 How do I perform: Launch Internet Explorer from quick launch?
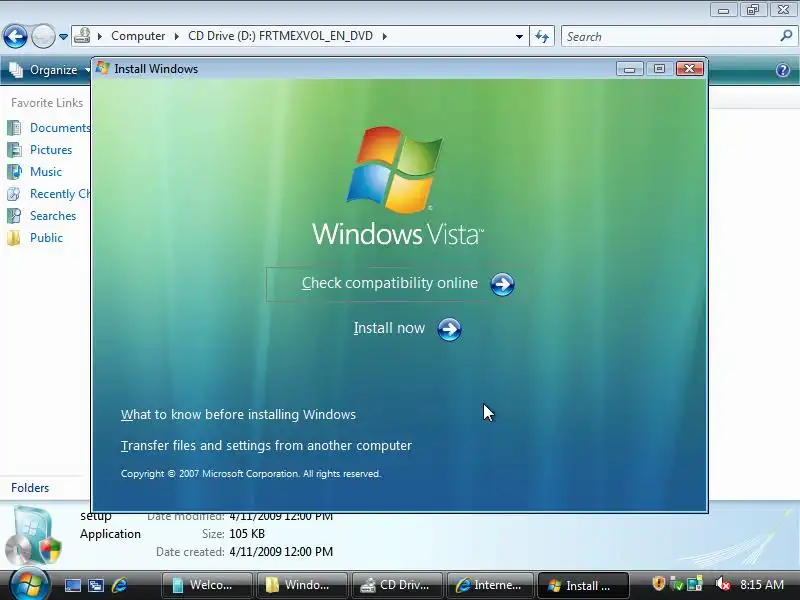tap(119, 585)
